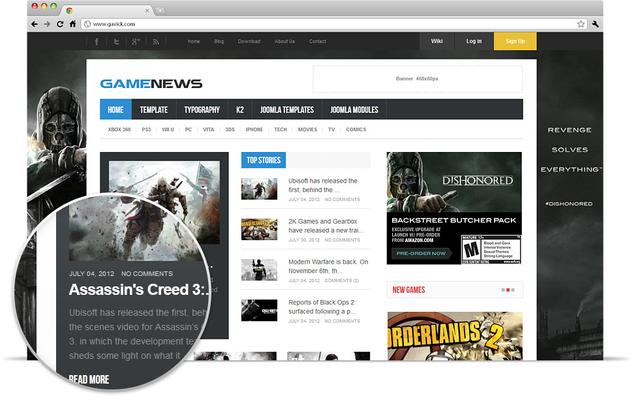Go to browser home icon
The height and width of the screenshot is (411, 640).
[x=73, y=24]
